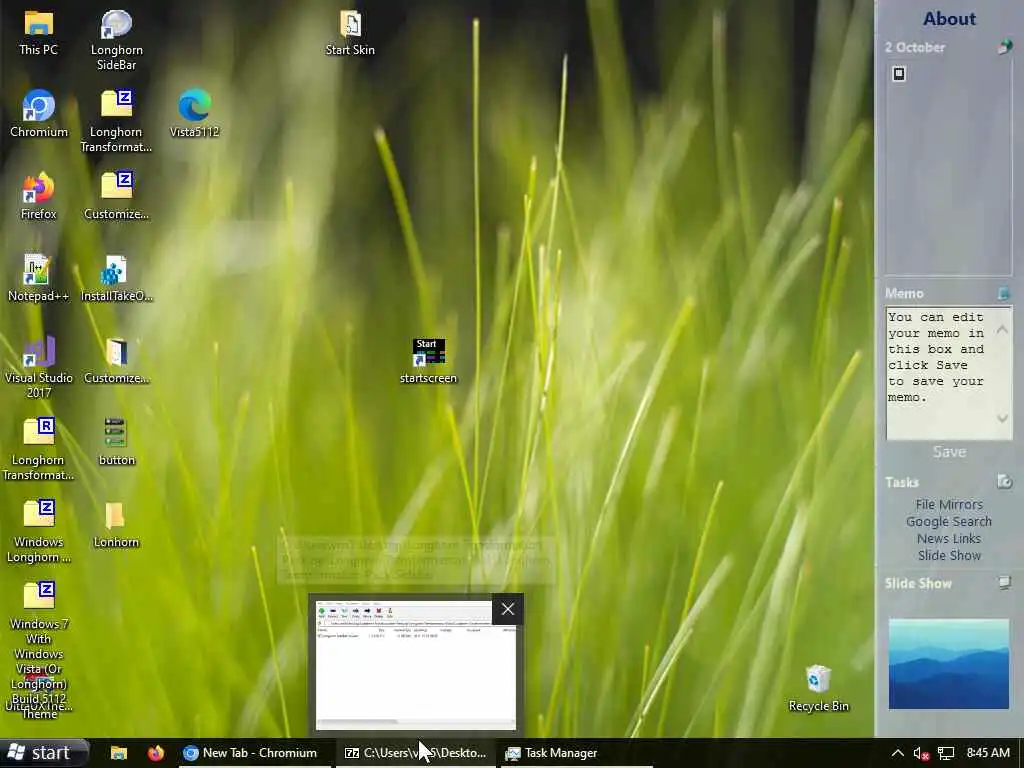
Task: Select the button file icon
Action: click(116, 442)
